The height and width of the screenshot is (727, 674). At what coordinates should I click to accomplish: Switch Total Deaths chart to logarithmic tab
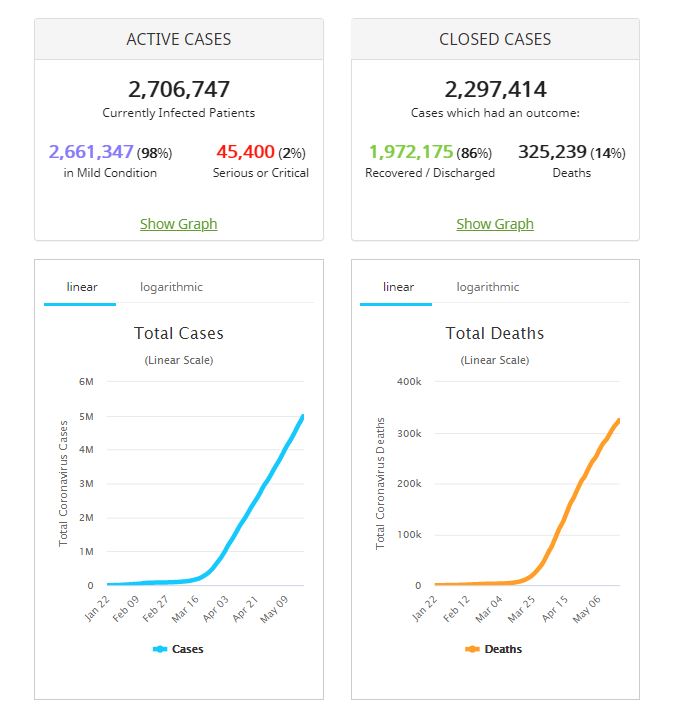488,287
